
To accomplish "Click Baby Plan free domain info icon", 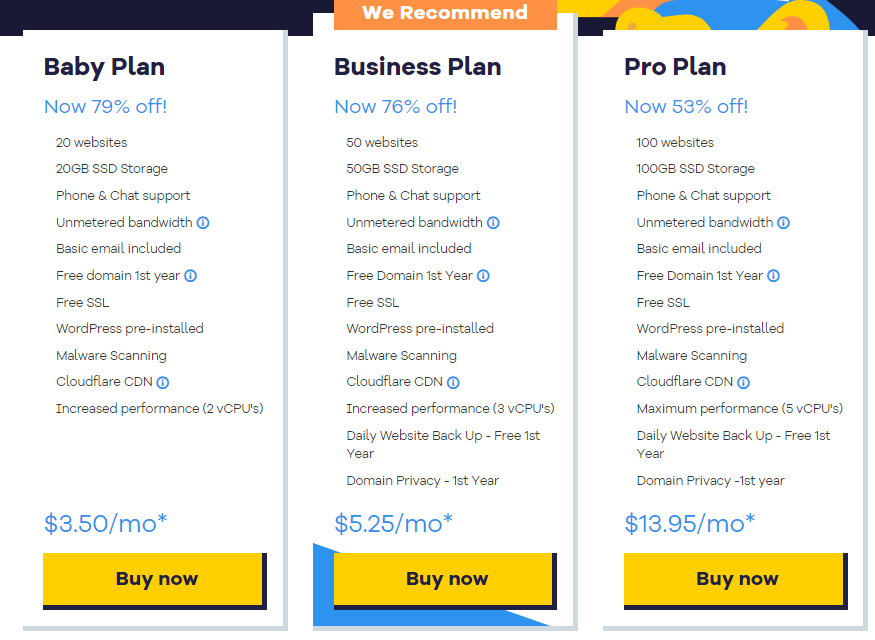I will (190, 276).
